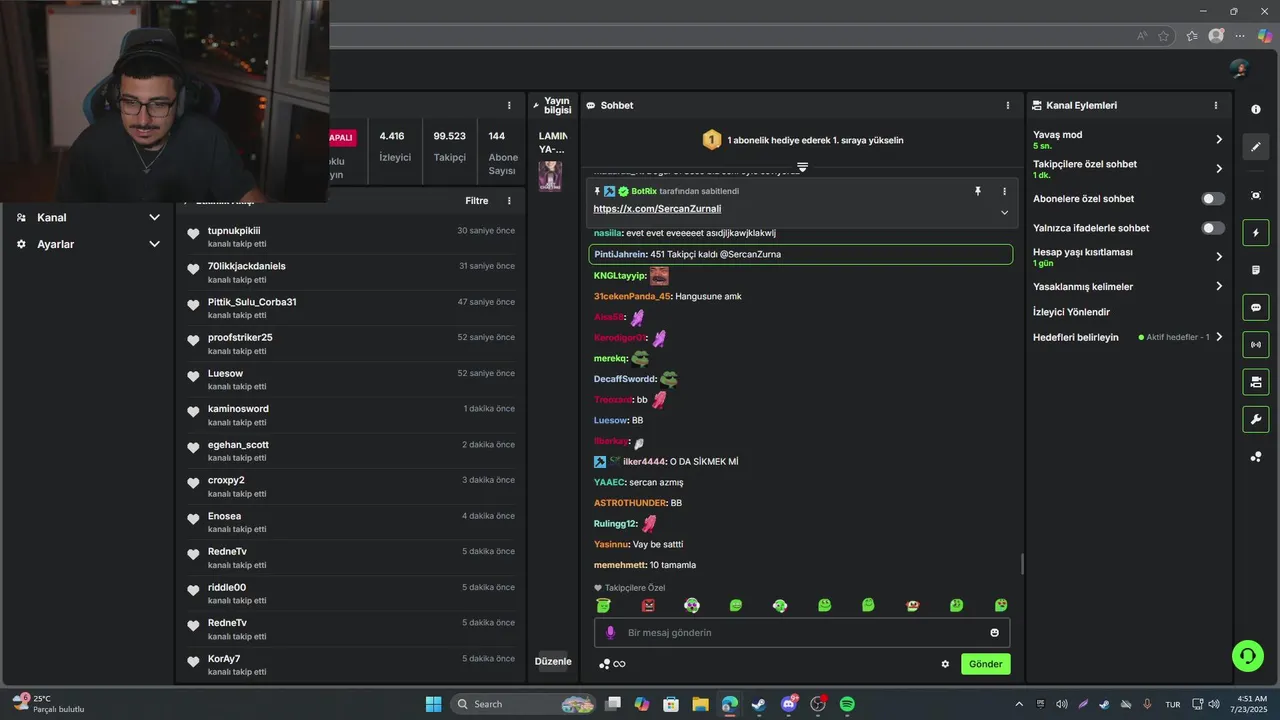Select follower tupnukpikiii row
Screen dimensions: 1280x720
[x=351, y=237]
